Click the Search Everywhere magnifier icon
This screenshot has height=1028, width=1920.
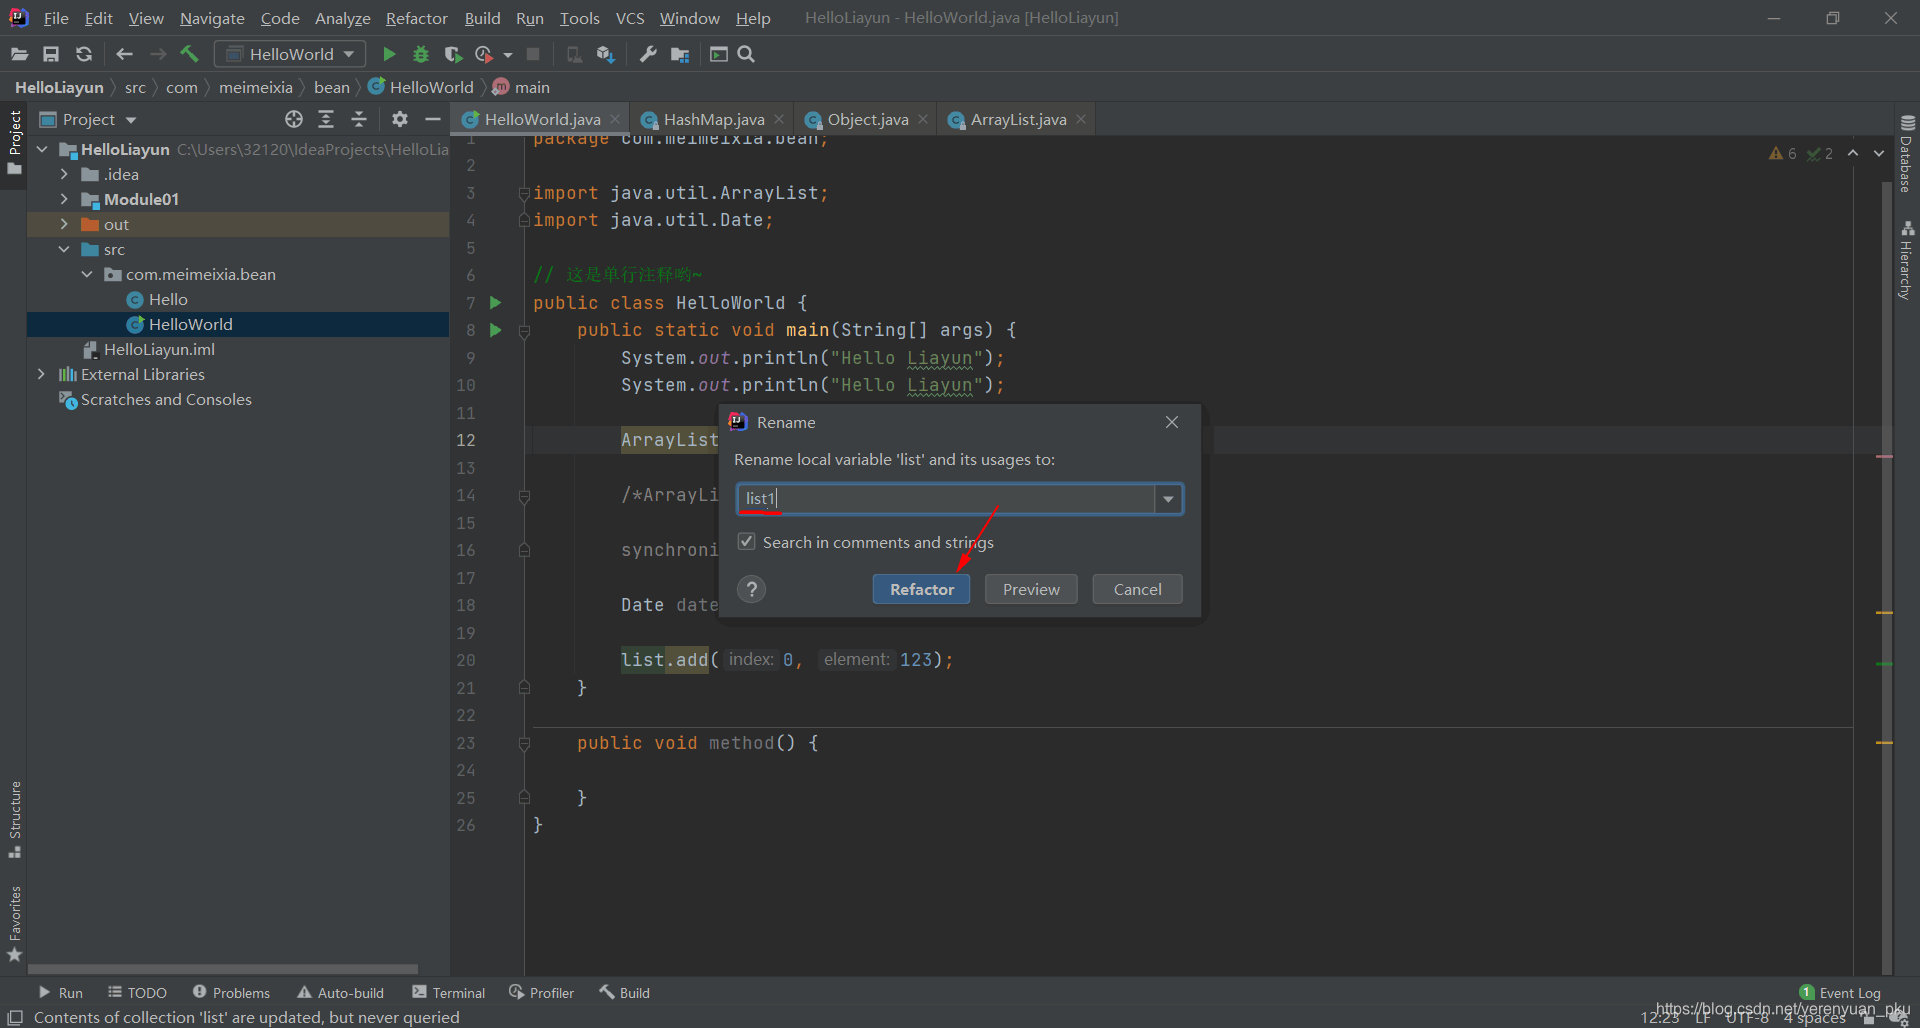pyautogui.click(x=746, y=54)
